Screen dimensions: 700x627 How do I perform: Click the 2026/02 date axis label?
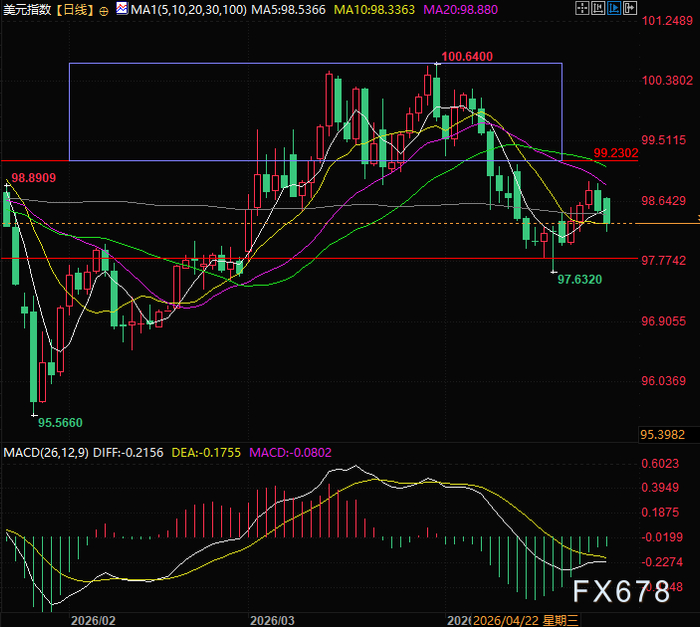click(93, 621)
